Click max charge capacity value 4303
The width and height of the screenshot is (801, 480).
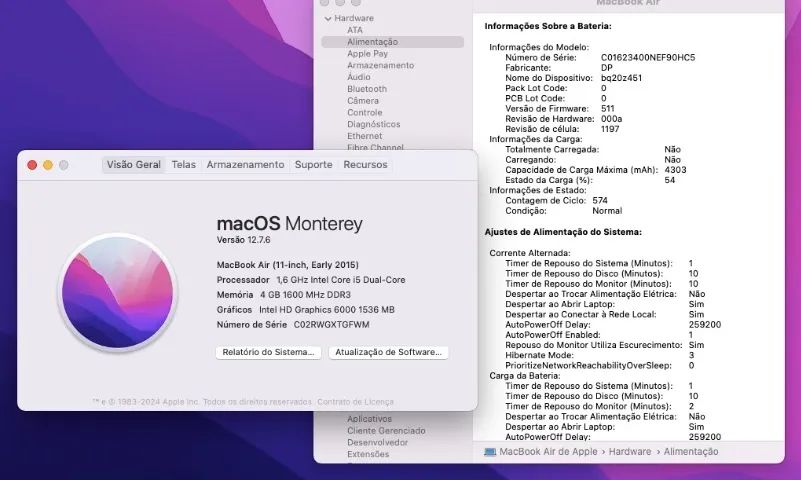click(675, 170)
